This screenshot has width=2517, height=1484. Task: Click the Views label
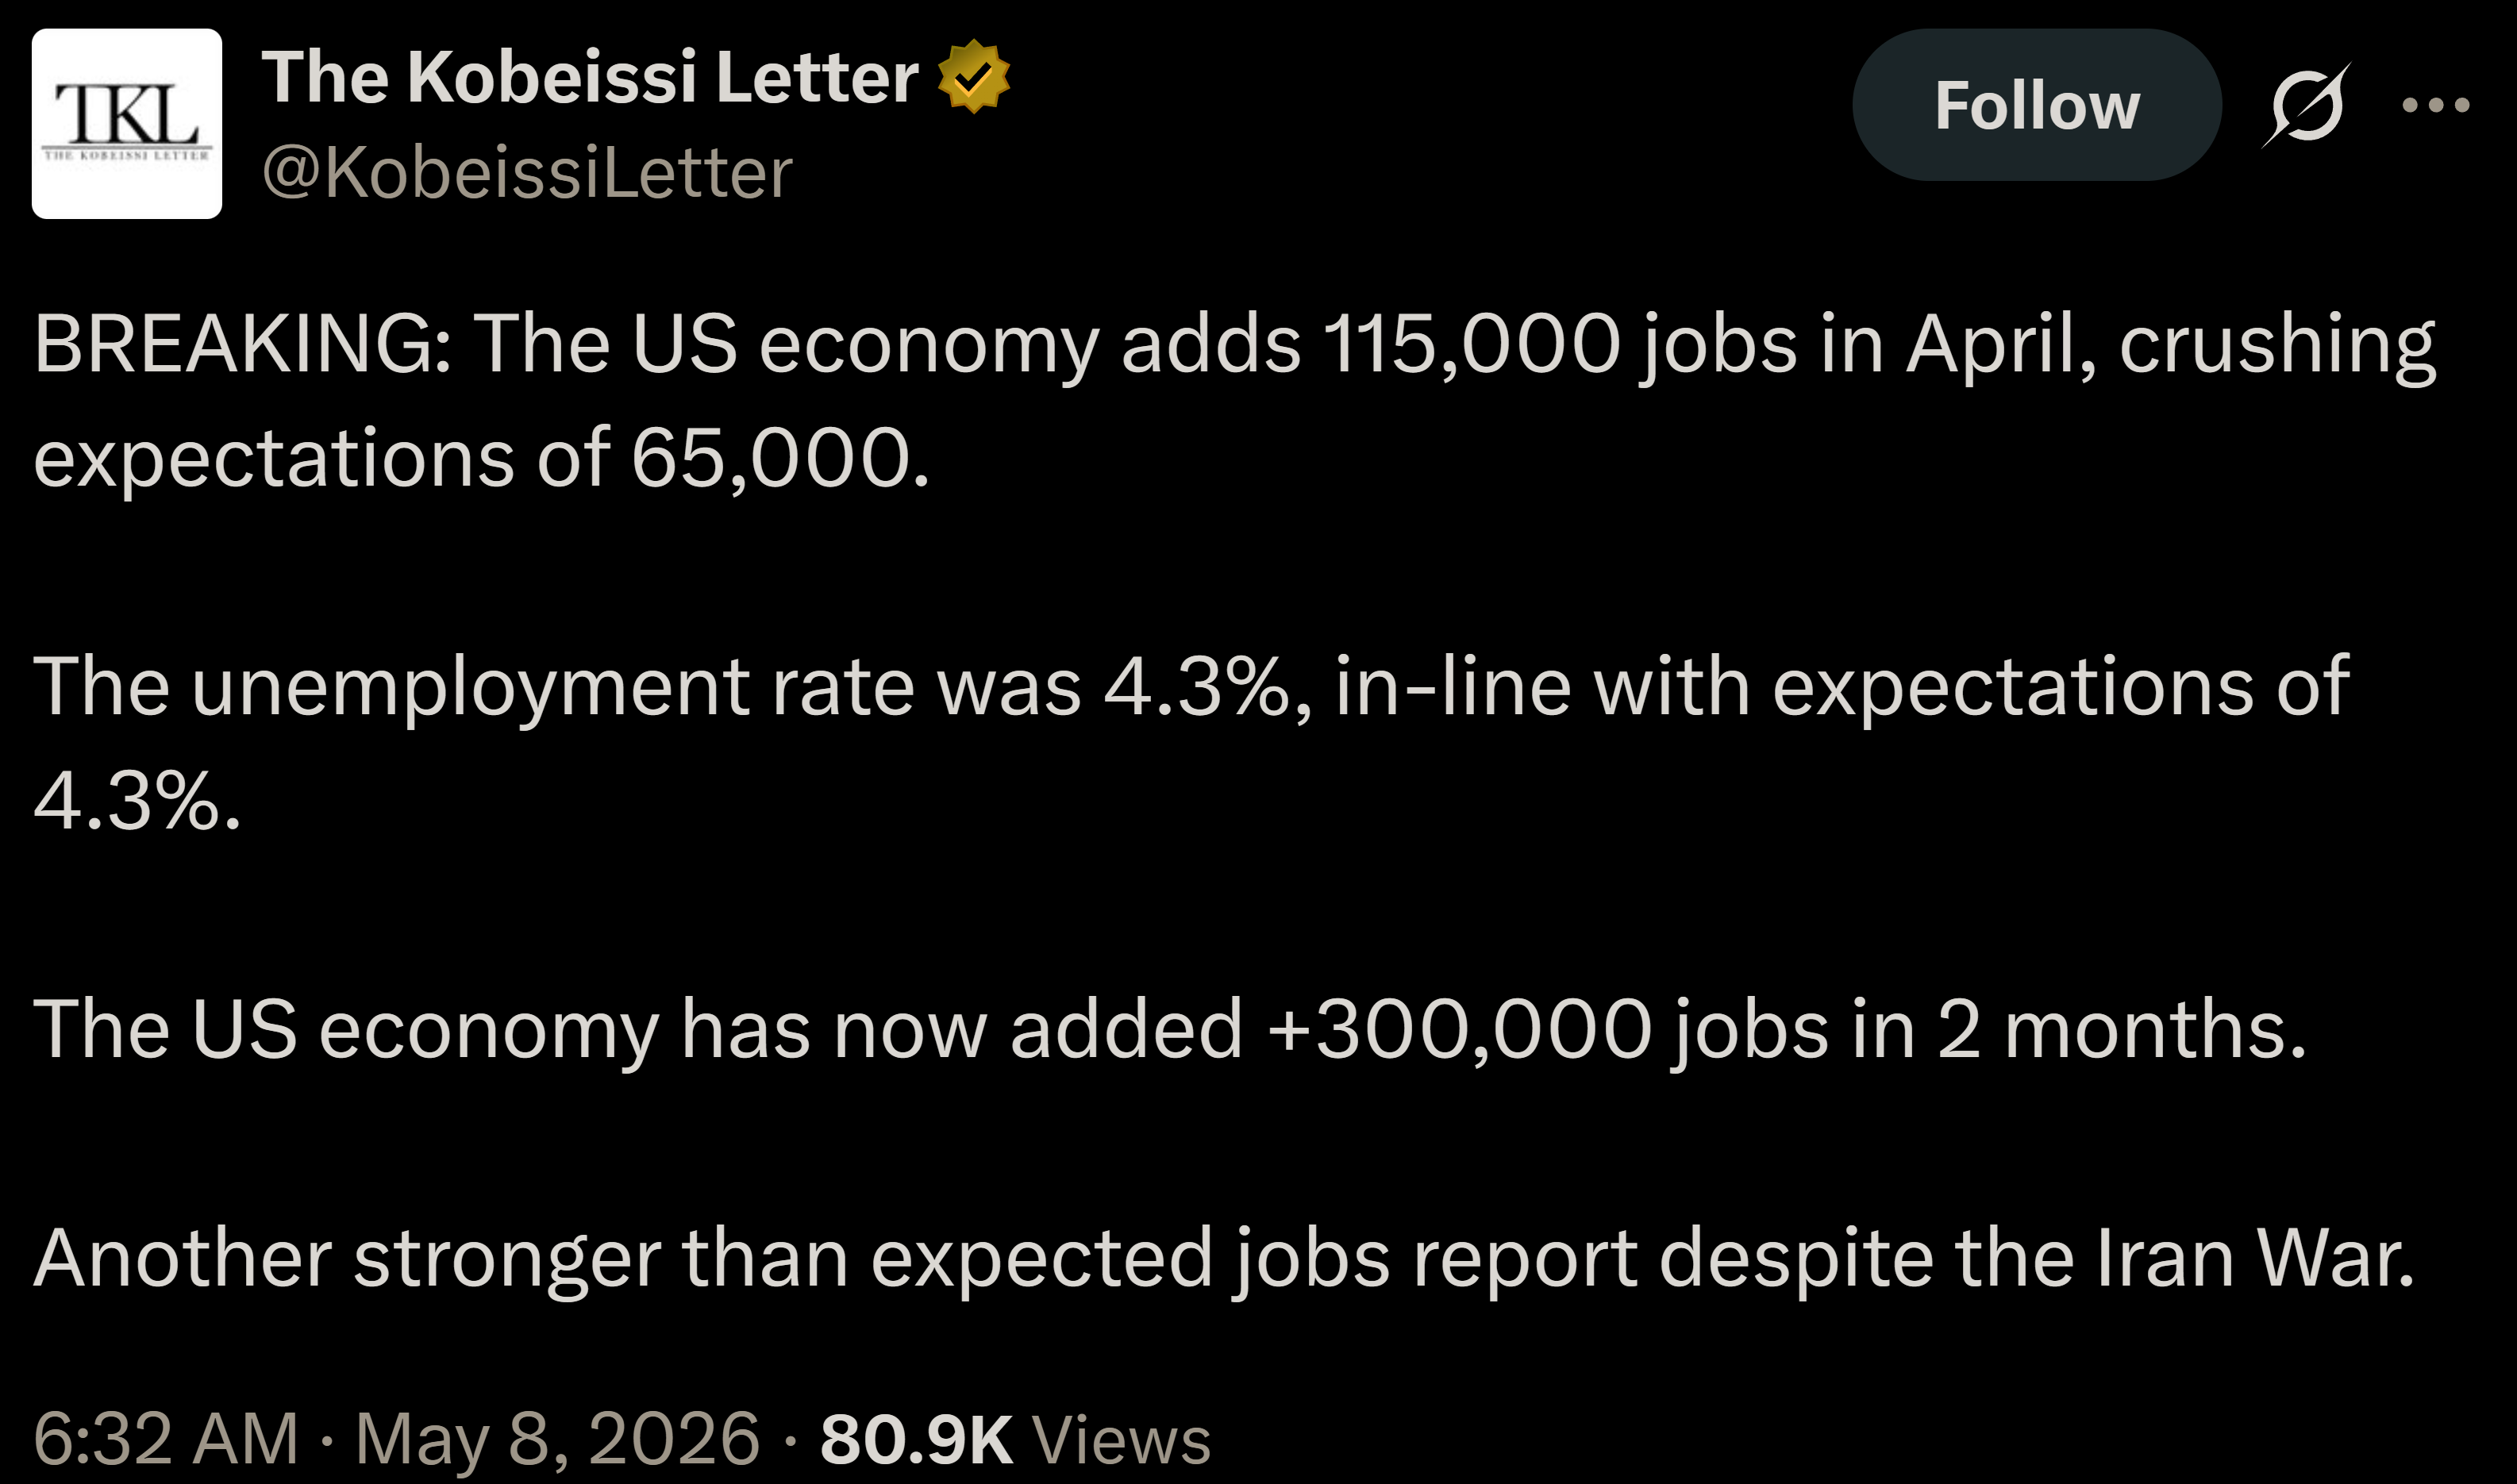coord(1121,1438)
